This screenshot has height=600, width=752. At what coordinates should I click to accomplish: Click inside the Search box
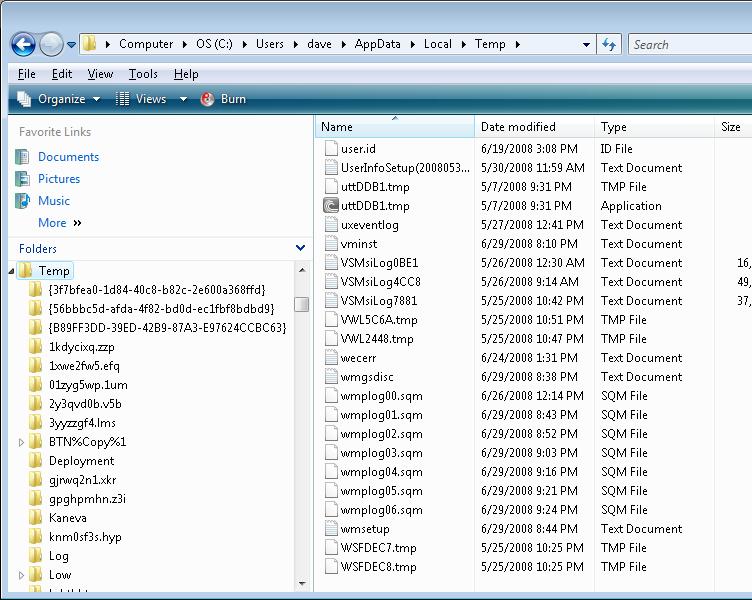click(691, 45)
